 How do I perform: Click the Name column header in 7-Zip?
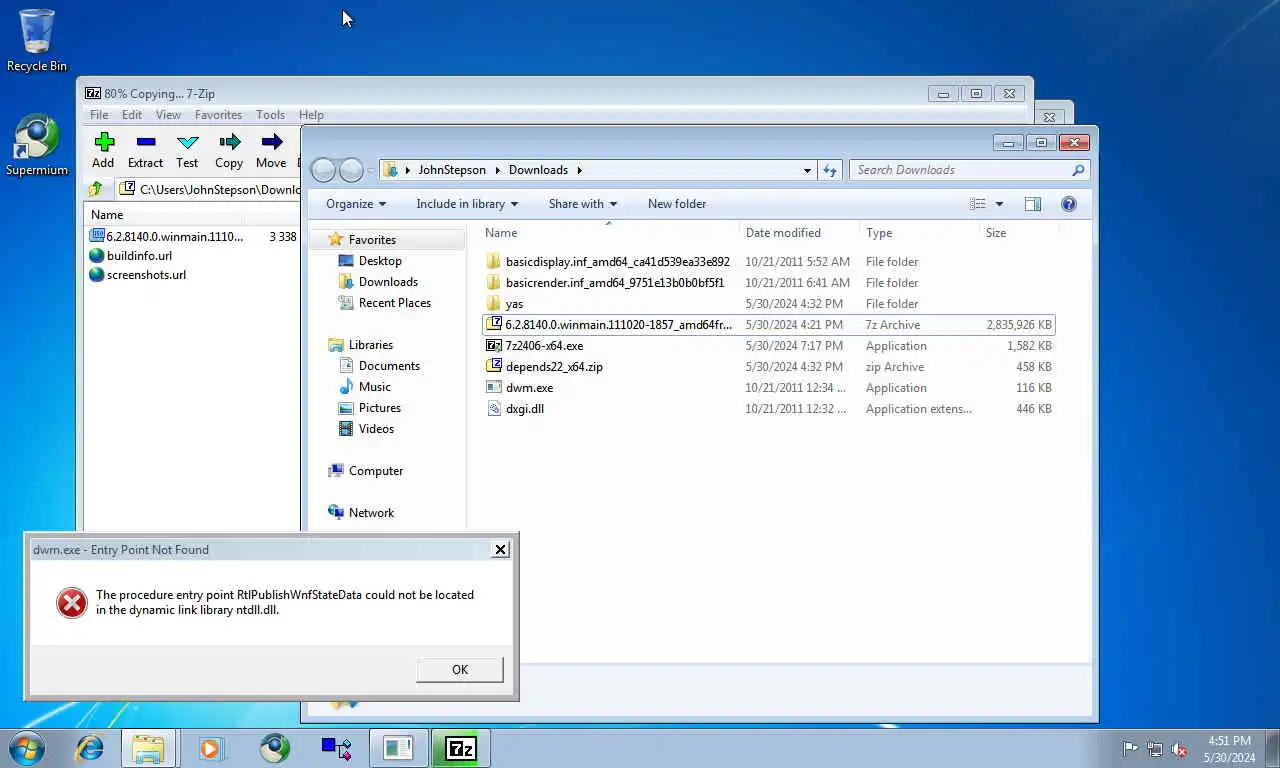pos(107,215)
